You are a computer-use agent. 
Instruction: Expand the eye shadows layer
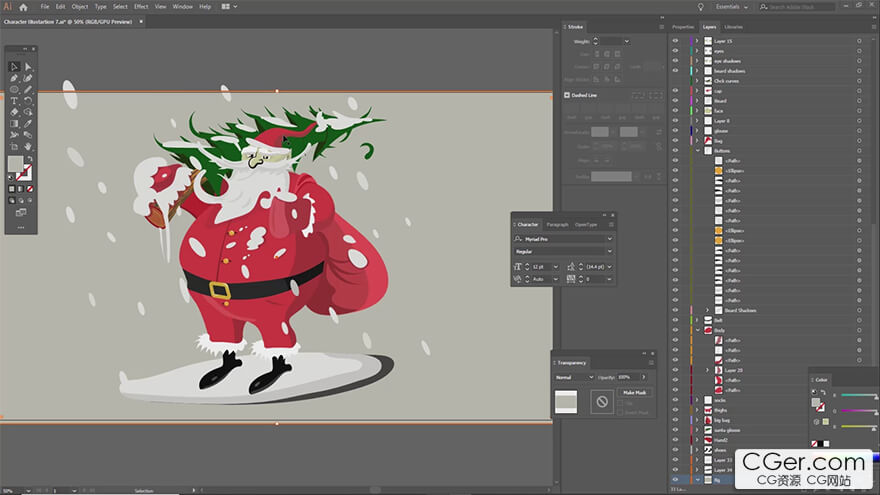[x=697, y=61]
